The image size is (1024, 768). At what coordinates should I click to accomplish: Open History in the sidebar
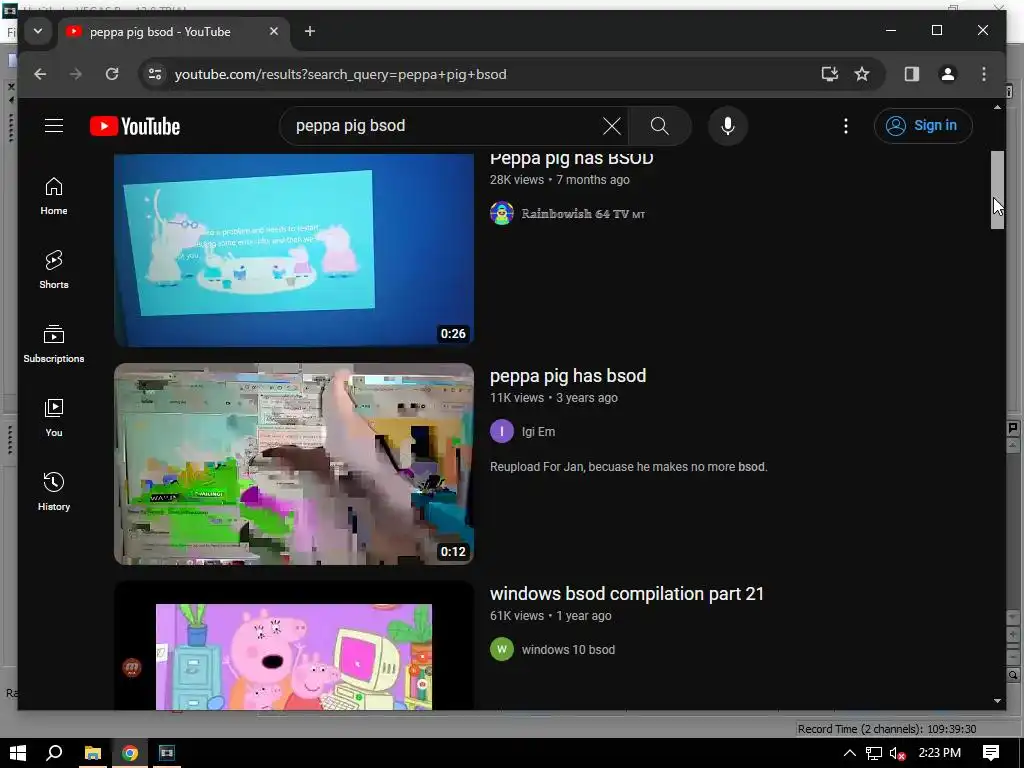54,492
